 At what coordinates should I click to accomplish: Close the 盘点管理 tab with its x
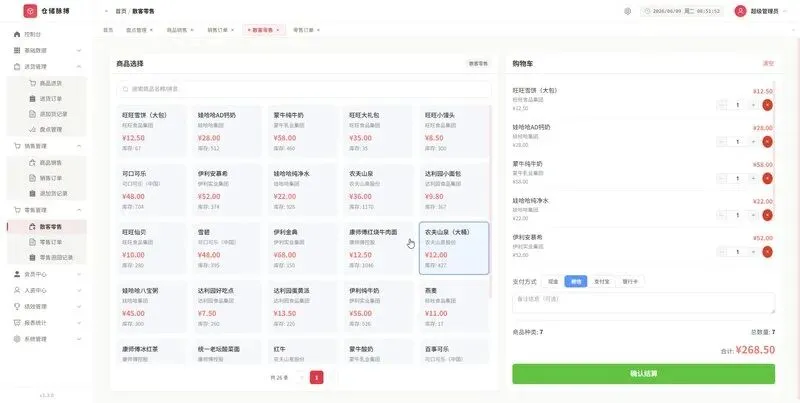[x=151, y=30]
